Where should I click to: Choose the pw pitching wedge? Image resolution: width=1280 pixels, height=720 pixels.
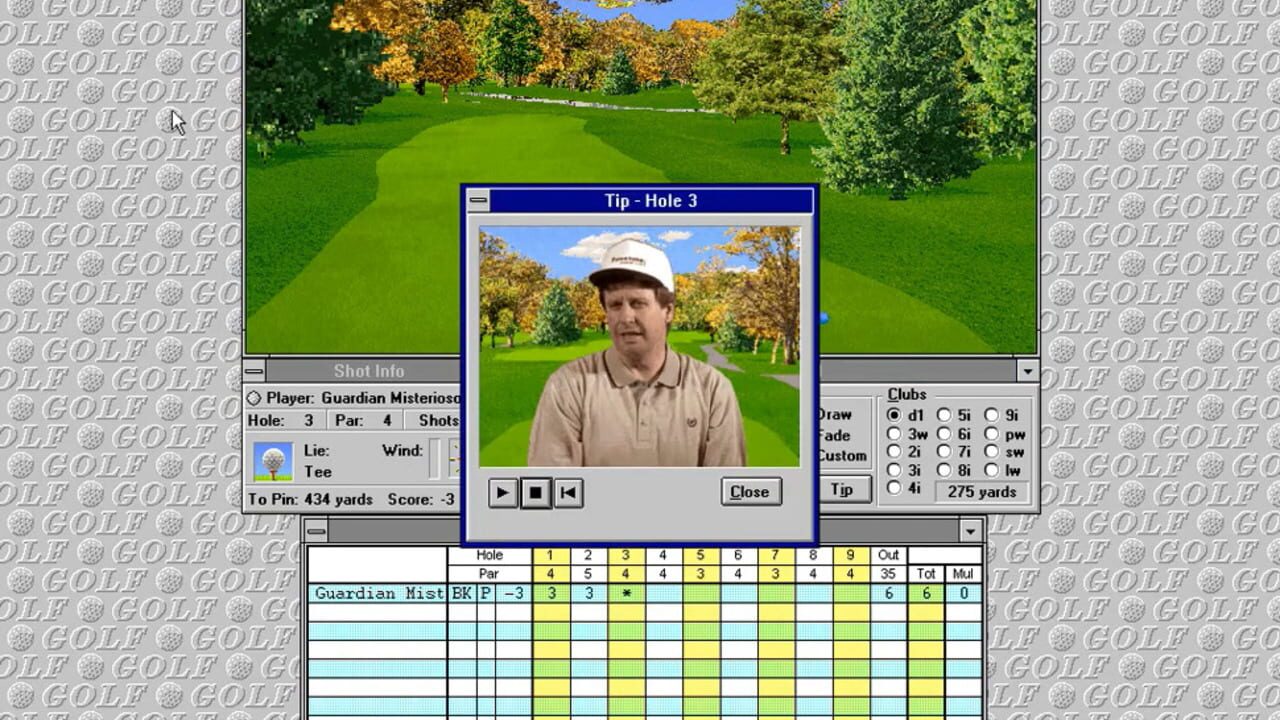[1005, 434]
